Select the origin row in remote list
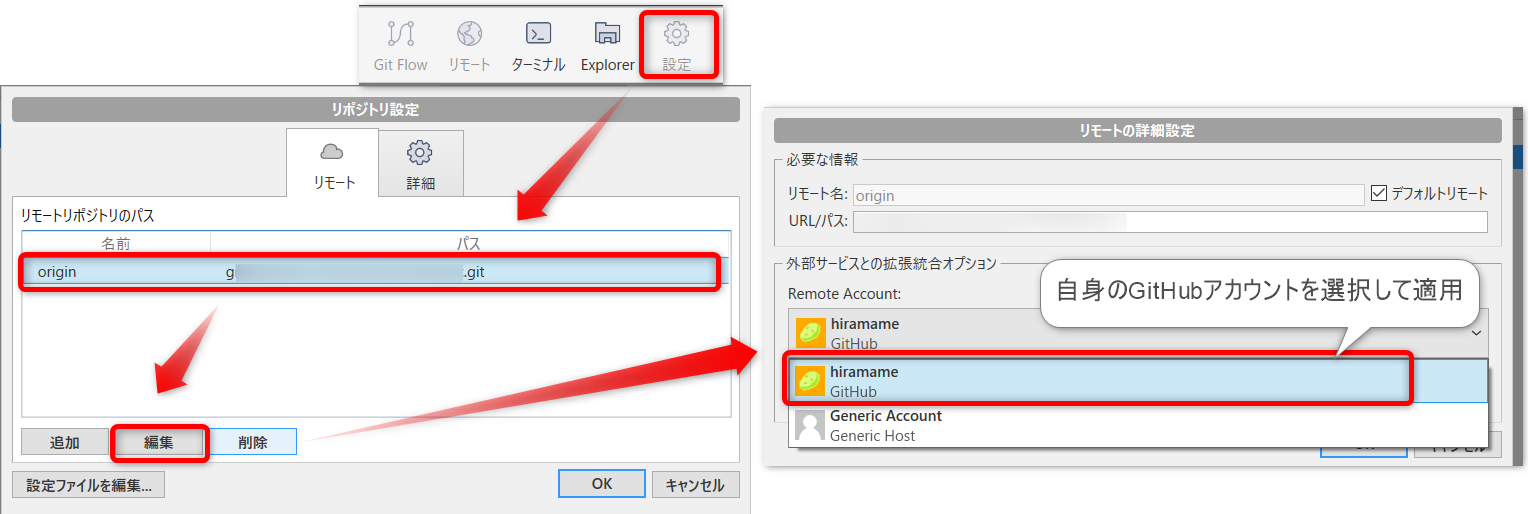Viewport: 1528px width, 514px height. pyautogui.click(x=370, y=272)
